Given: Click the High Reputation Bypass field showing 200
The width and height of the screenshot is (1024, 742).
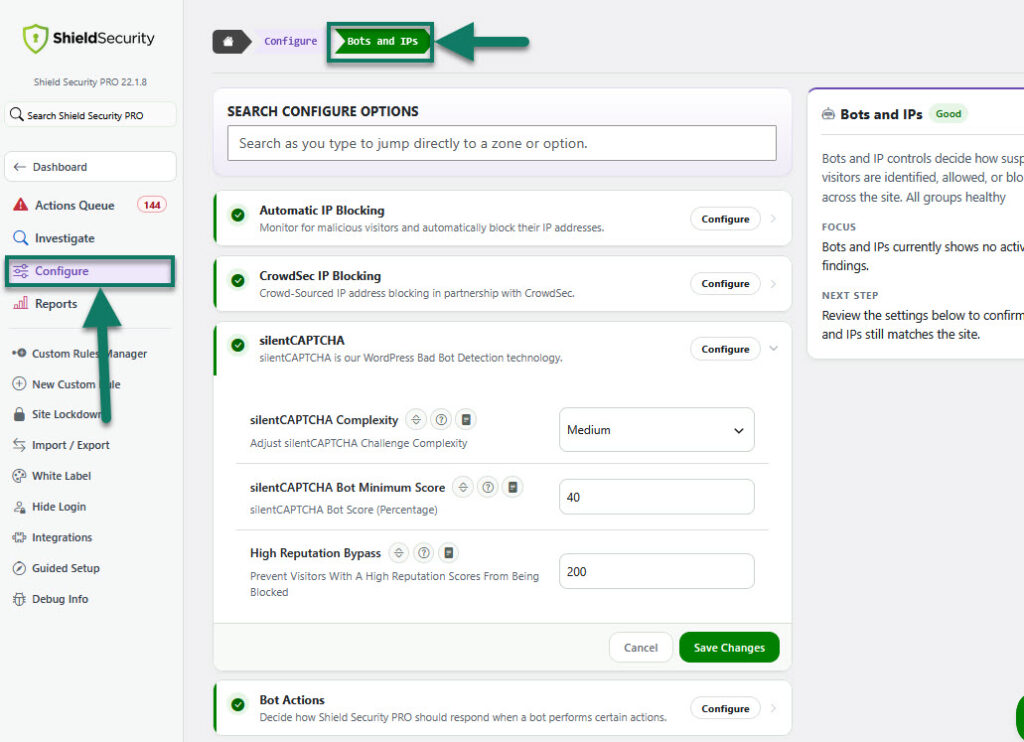Looking at the screenshot, I should [x=656, y=572].
